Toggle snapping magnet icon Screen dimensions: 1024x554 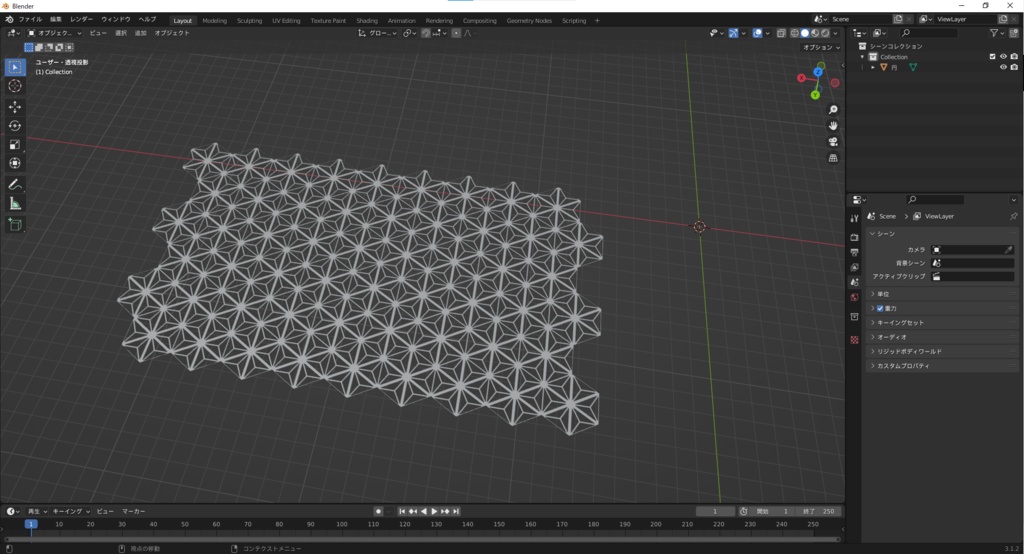tap(426, 33)
